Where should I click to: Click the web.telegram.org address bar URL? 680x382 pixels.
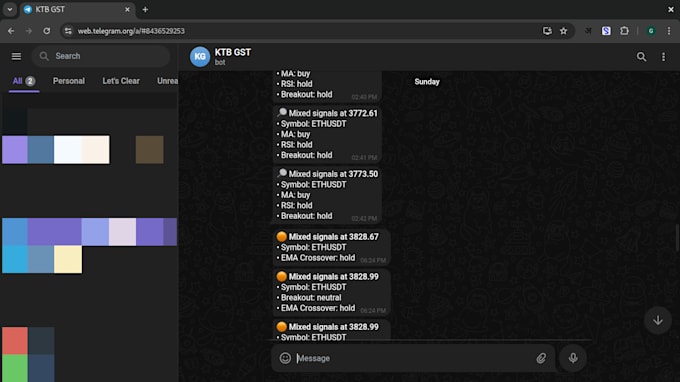click(x=131, y=31)
